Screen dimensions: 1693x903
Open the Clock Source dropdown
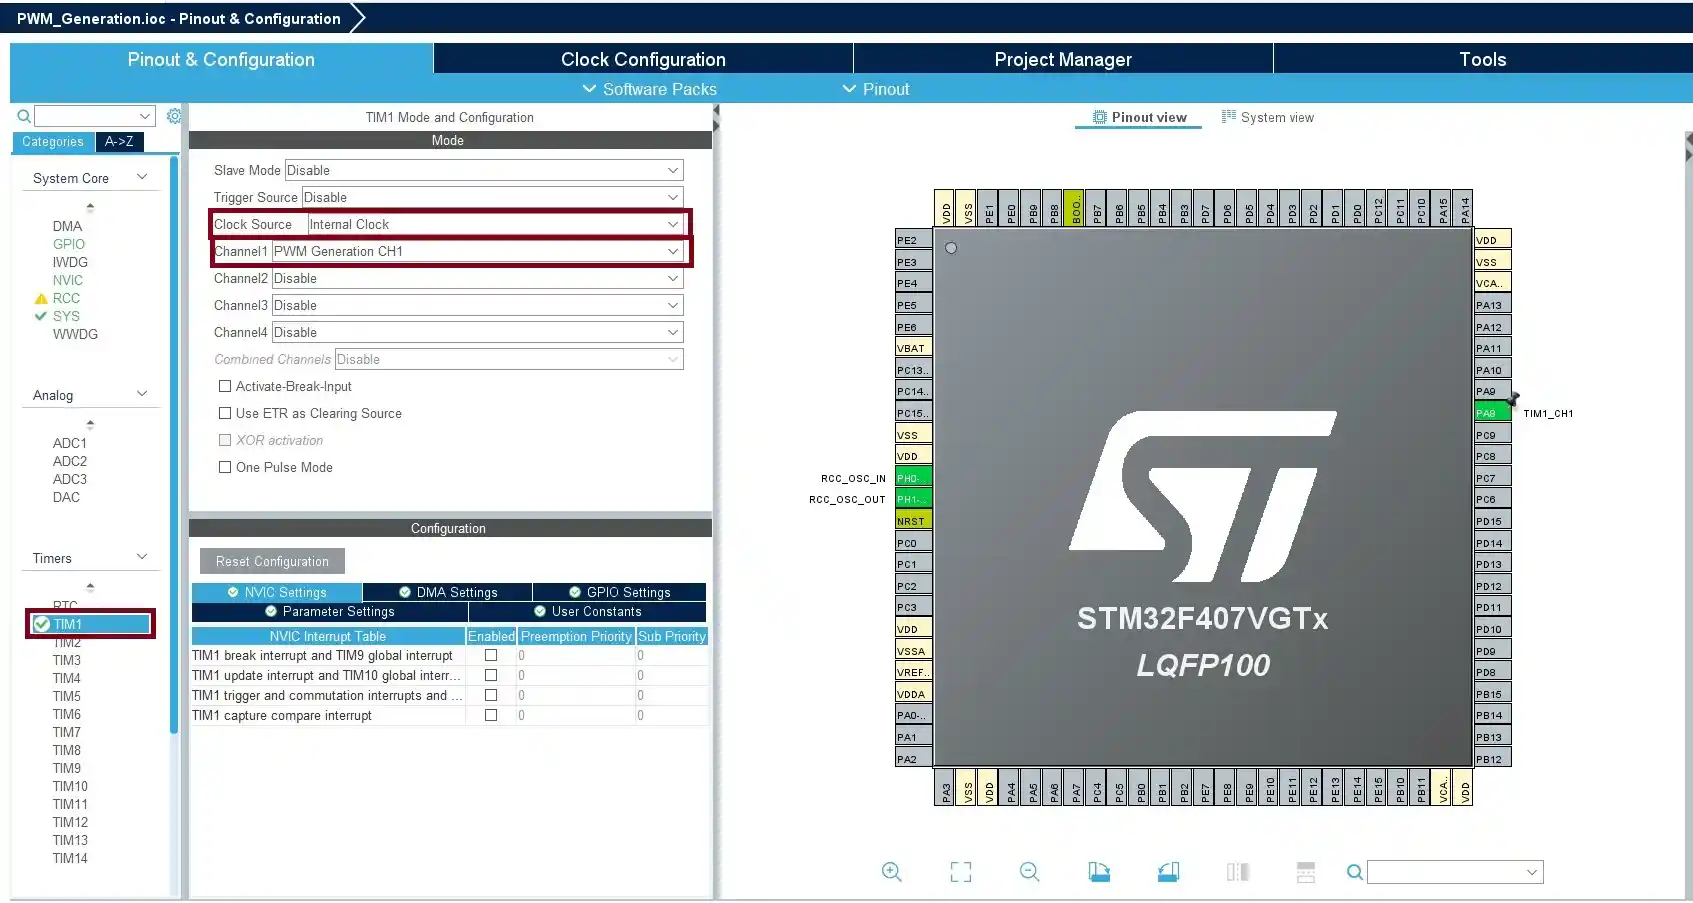tap(495, 224)
